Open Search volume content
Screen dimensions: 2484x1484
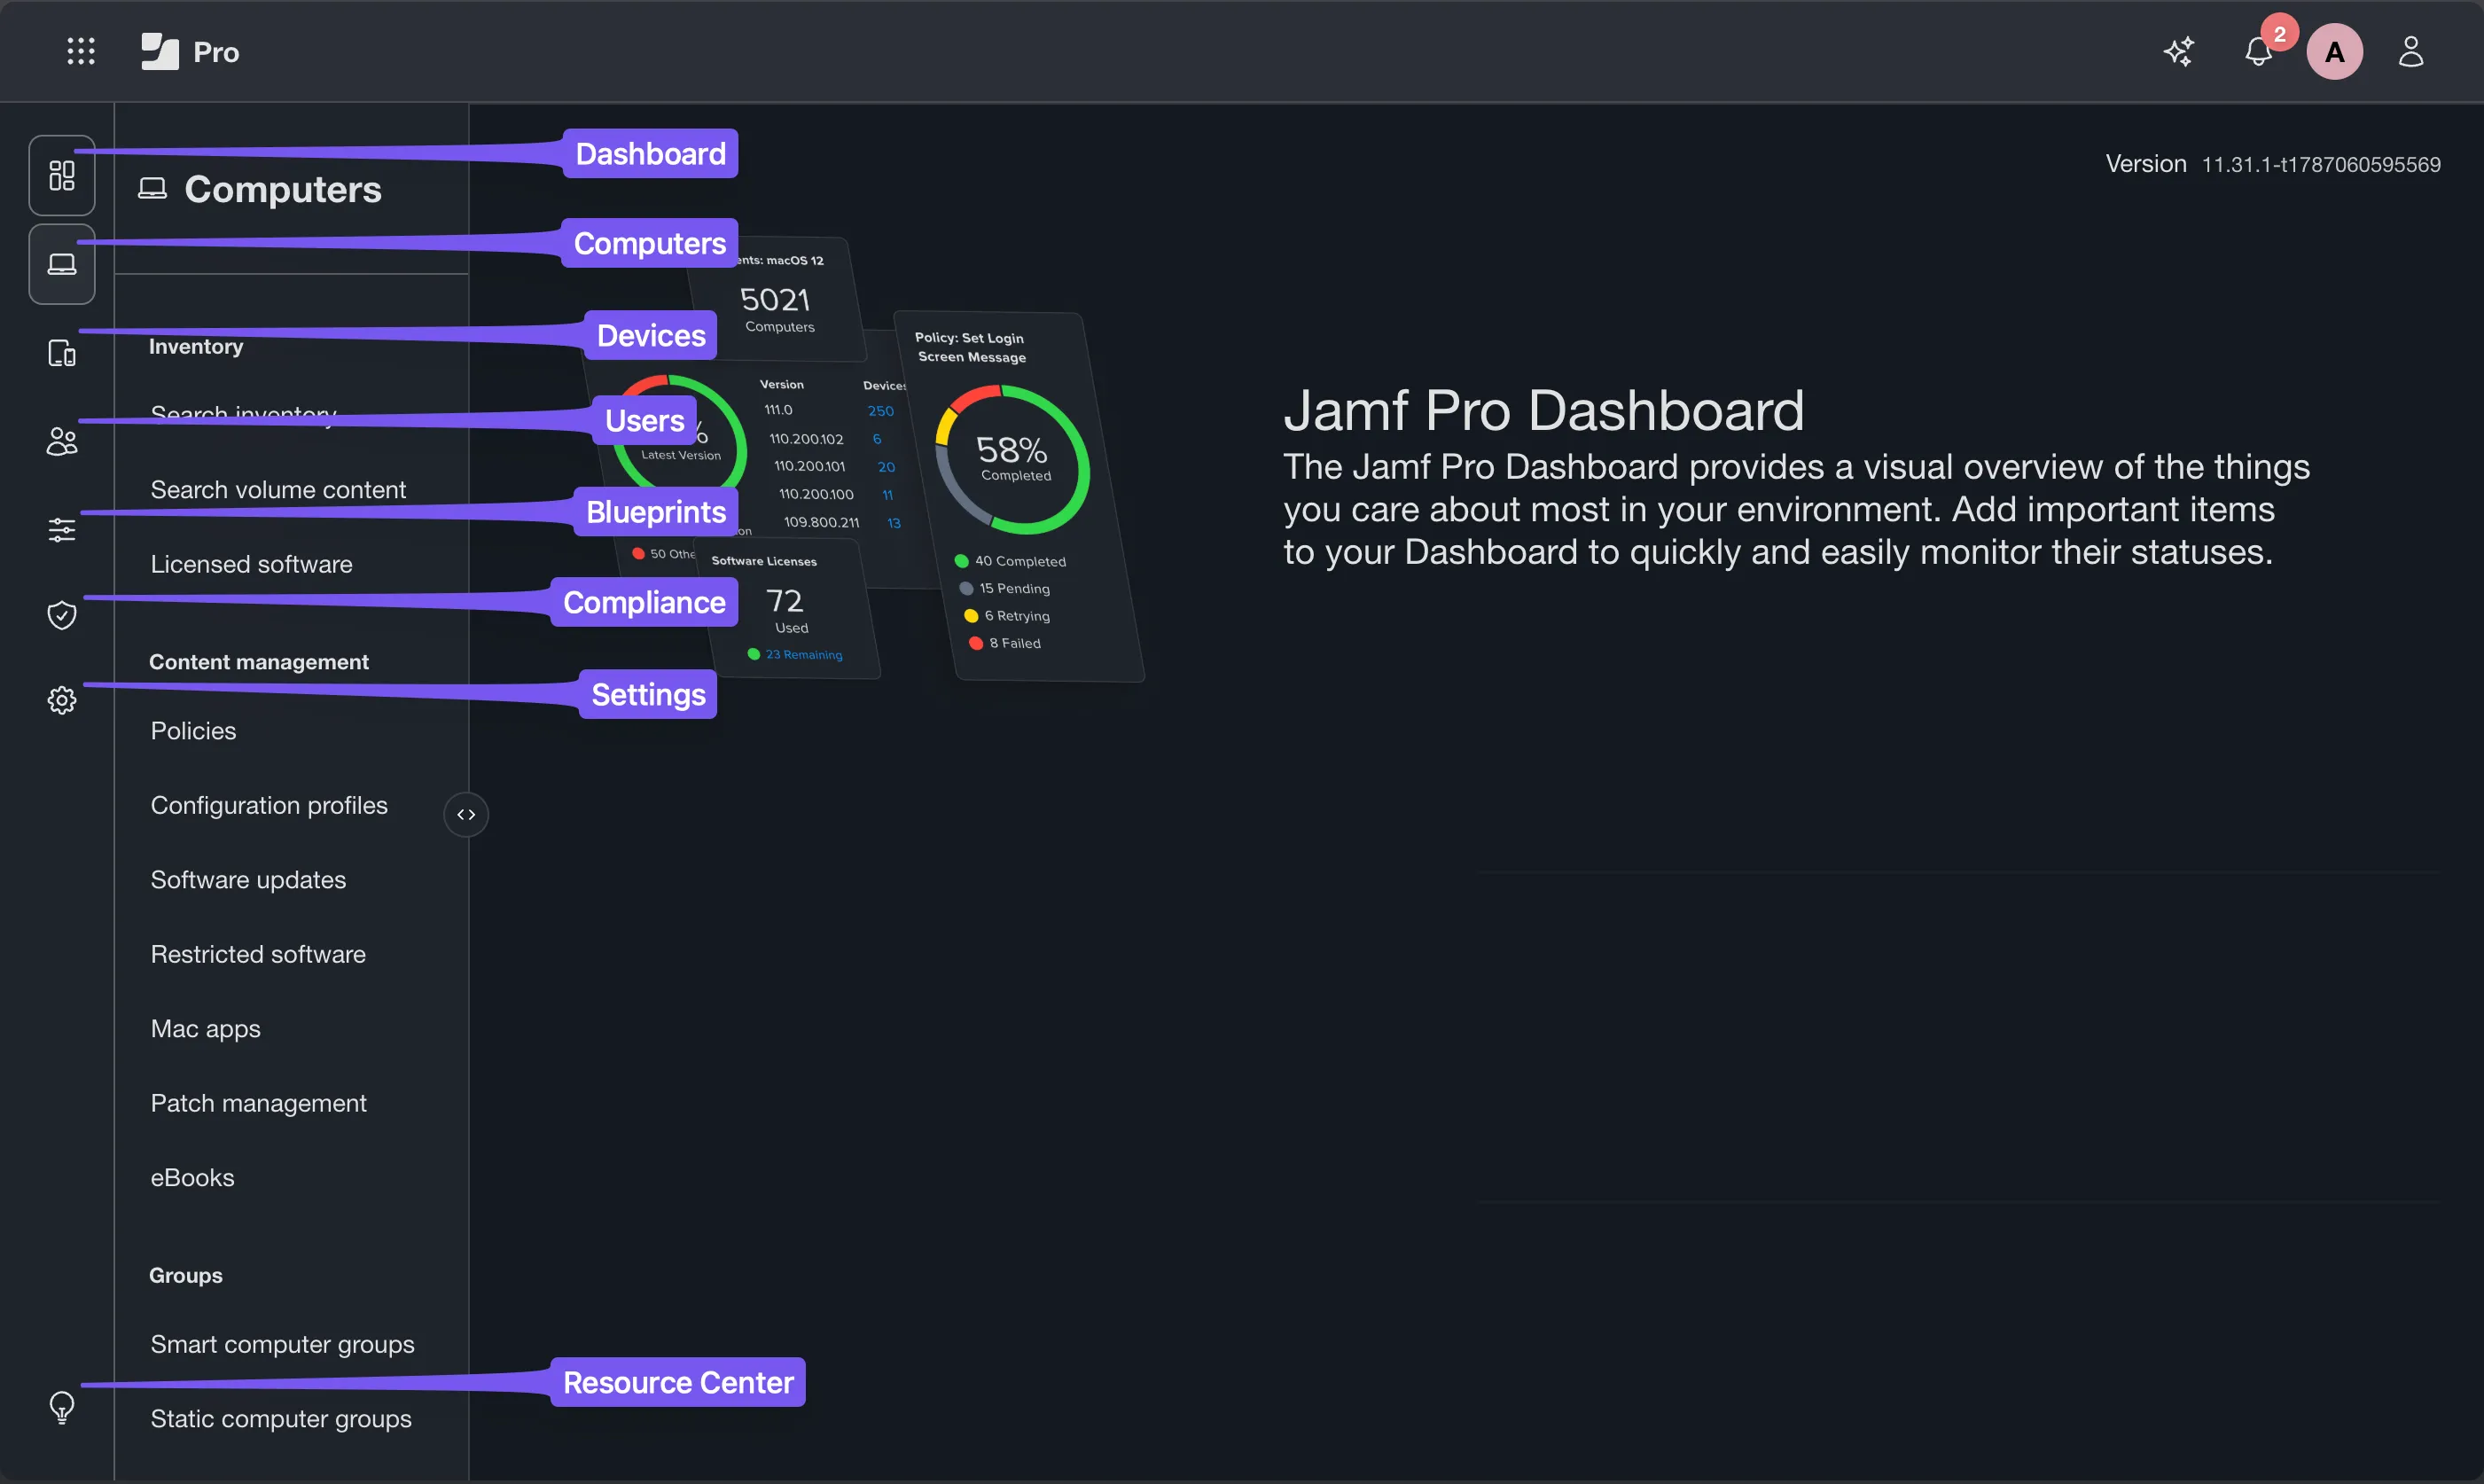[278, 490]
